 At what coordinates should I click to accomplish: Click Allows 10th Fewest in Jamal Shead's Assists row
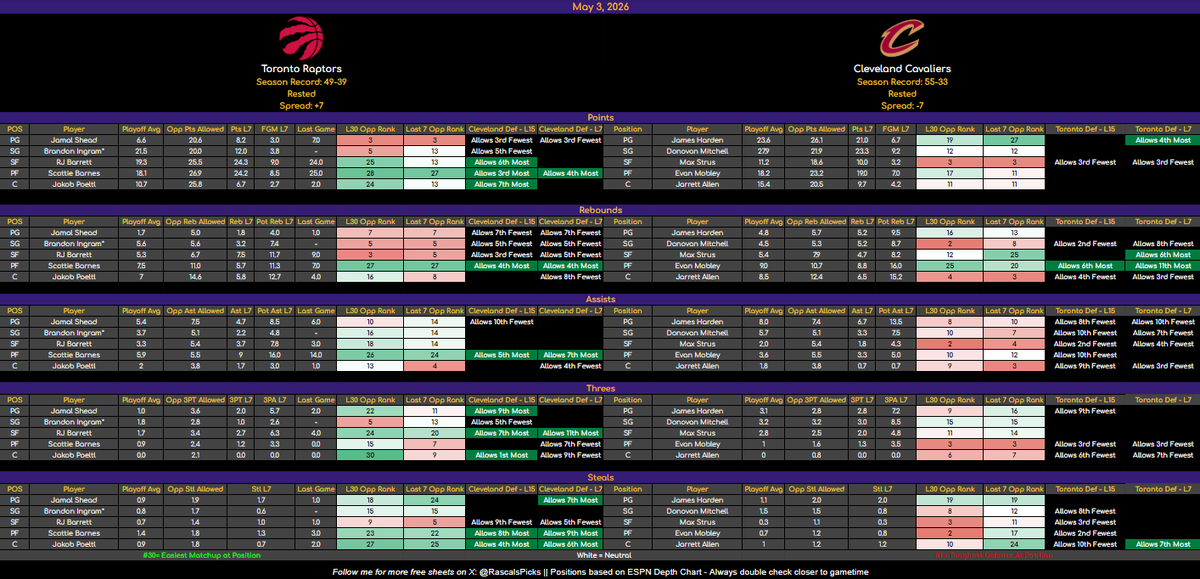click(503, 322)
